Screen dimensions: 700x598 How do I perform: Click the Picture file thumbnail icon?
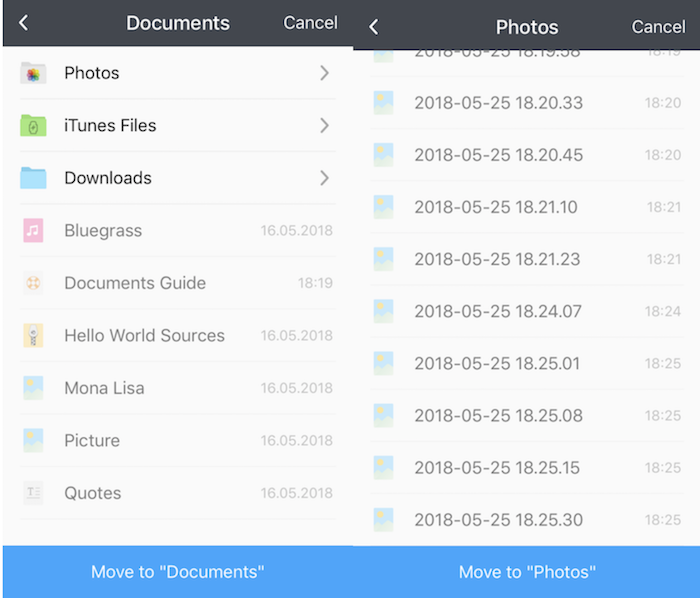point(33,441)
